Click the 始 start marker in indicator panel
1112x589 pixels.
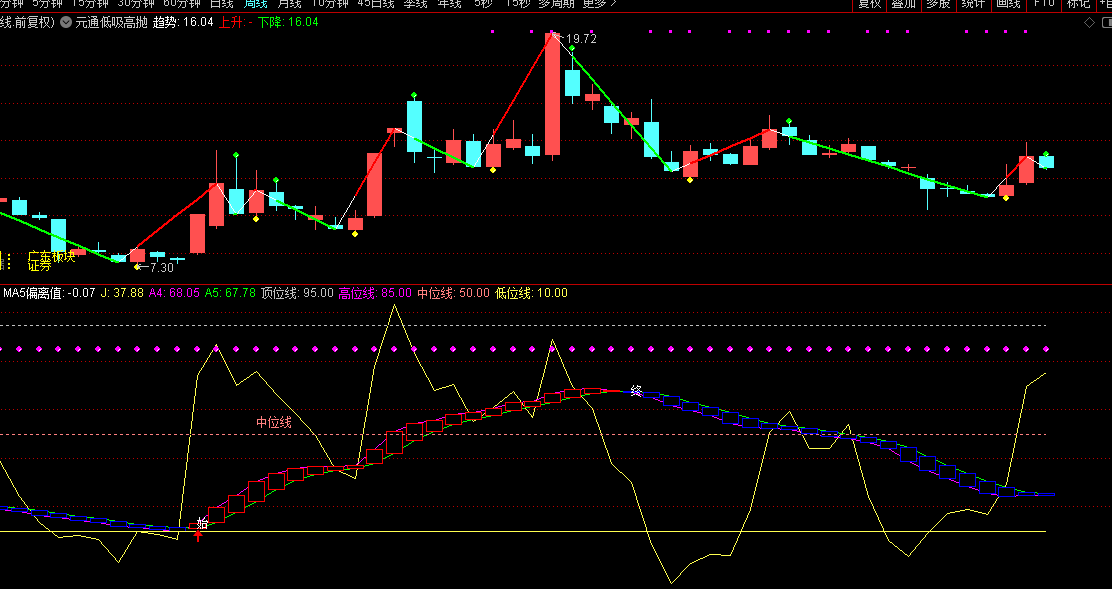pos(202,523)
